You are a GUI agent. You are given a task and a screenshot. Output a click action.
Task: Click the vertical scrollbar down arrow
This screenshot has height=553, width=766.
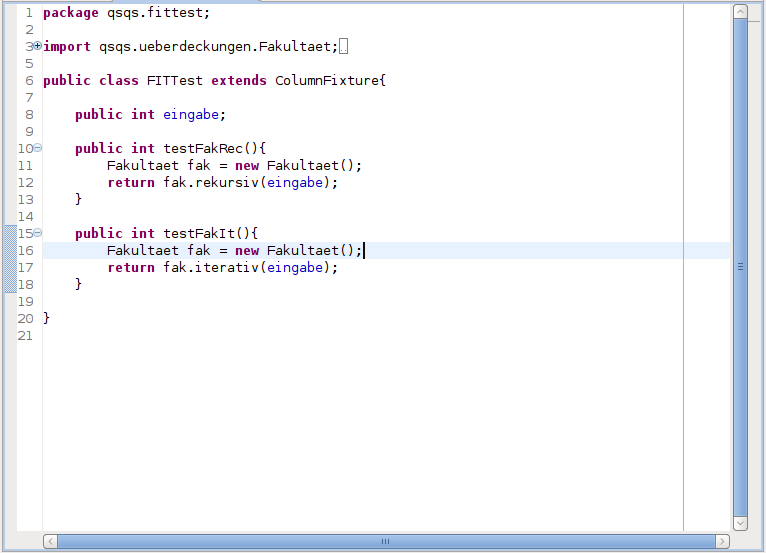(740, 523)
